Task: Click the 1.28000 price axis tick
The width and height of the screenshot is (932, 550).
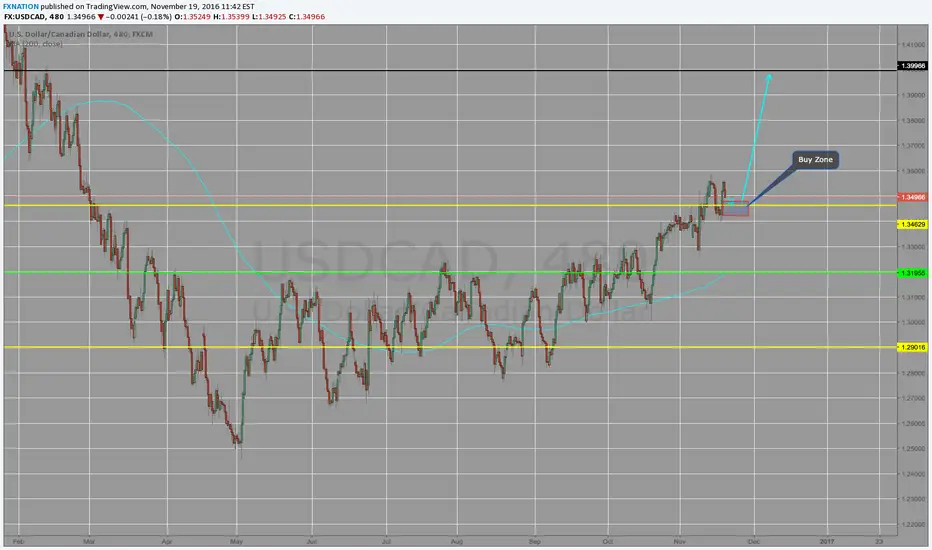Action: (x=913, y=373)
